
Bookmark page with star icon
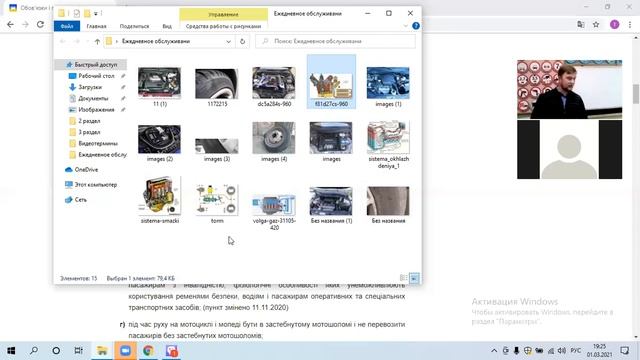pyautogui.click(x=596, y=24)
